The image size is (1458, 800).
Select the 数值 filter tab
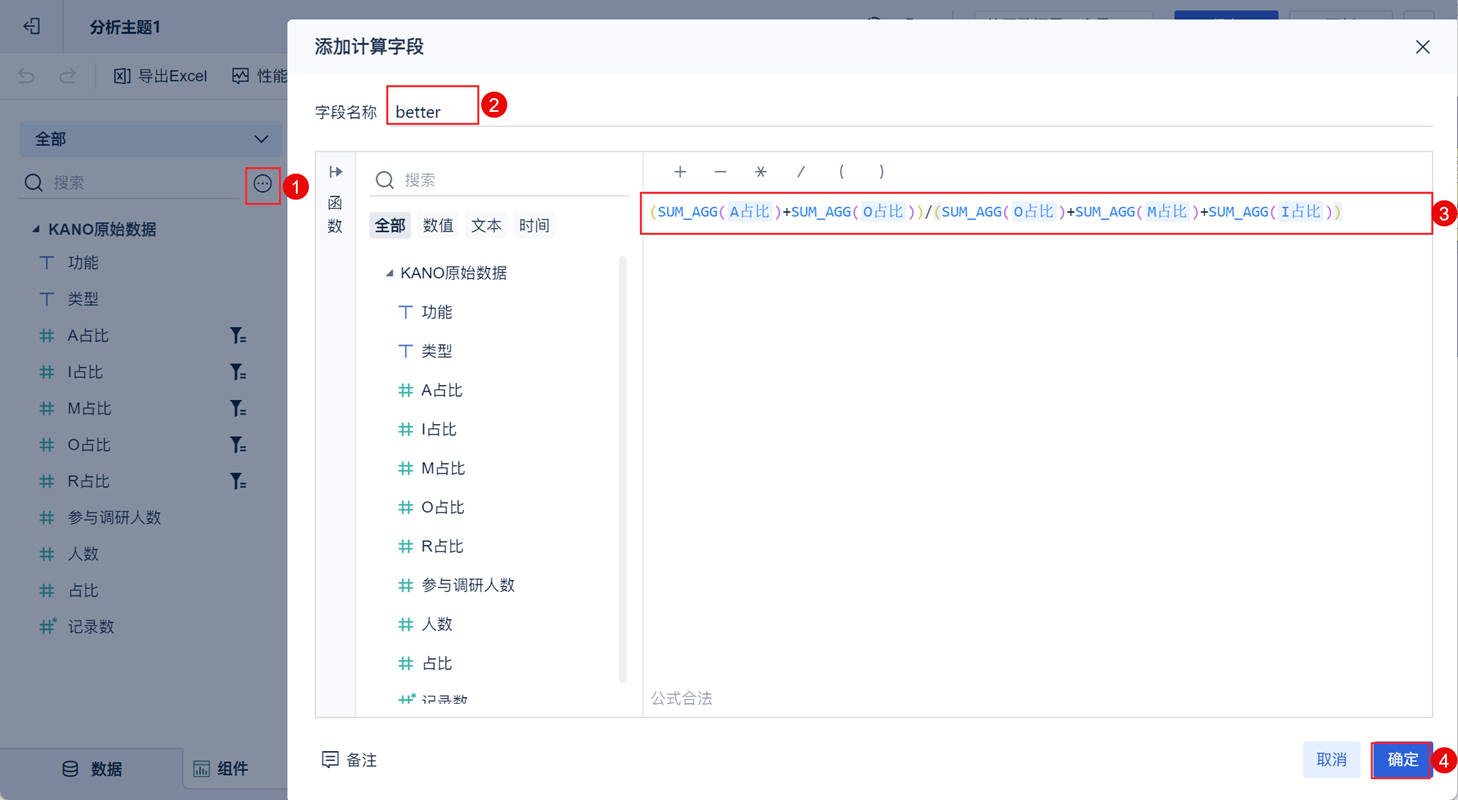[x=438, y=226]
